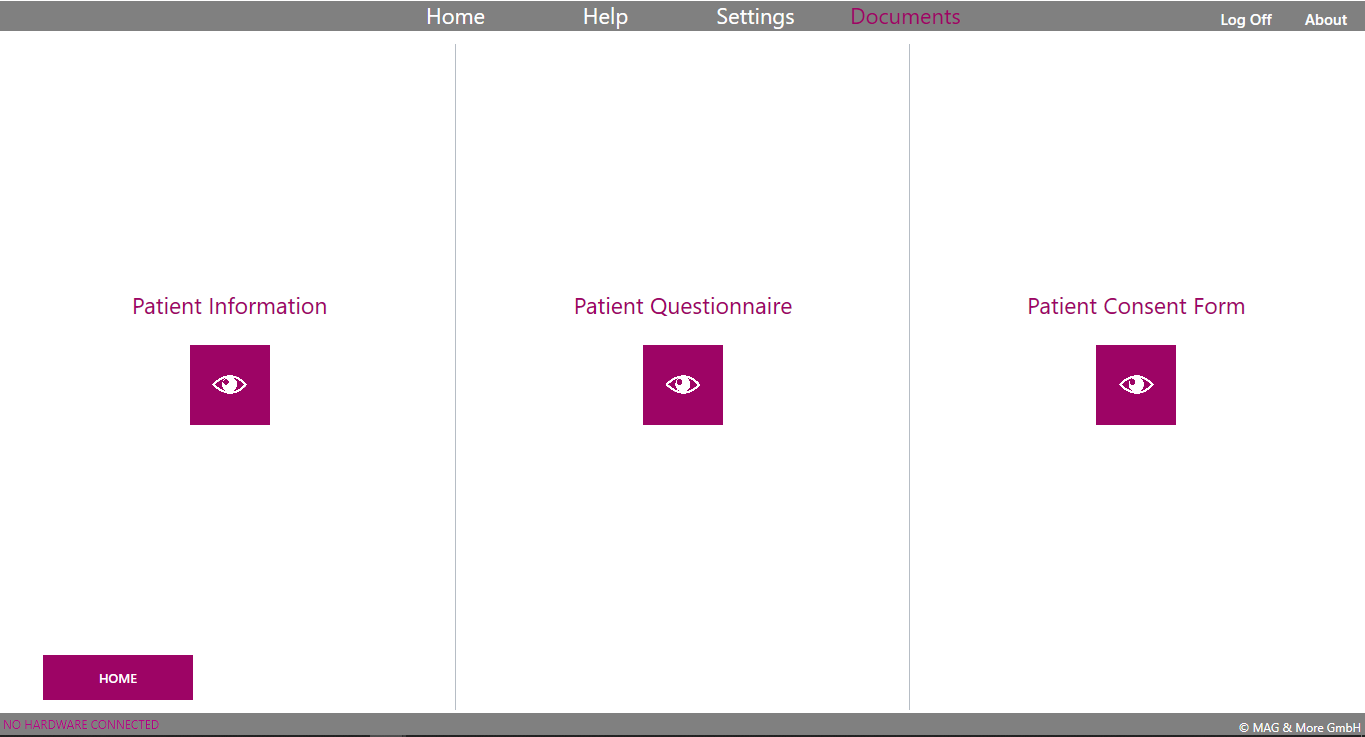The width and height of the screenshot is (1365, 737).
Task: Click divider between Questionnaire and Consent Form columns
Action: tap(909, 500)
